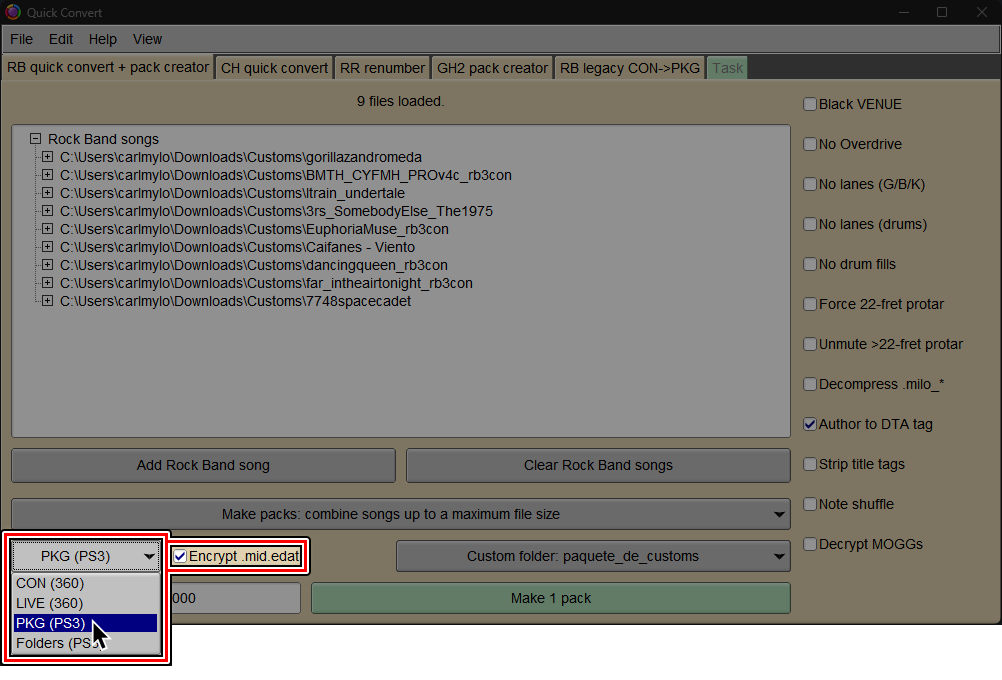
Task: Switch to RB quick convert + pack creator tab
Action: pyautogui.click(x=108, y=67)
